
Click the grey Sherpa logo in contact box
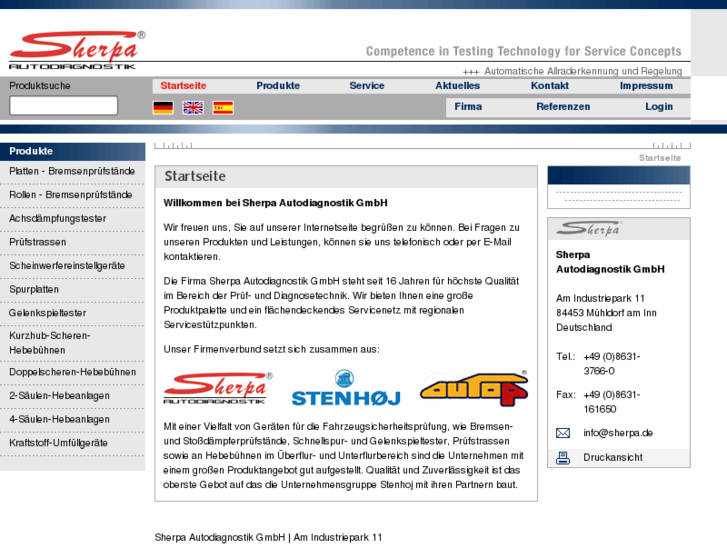click(x=589, y=228)
